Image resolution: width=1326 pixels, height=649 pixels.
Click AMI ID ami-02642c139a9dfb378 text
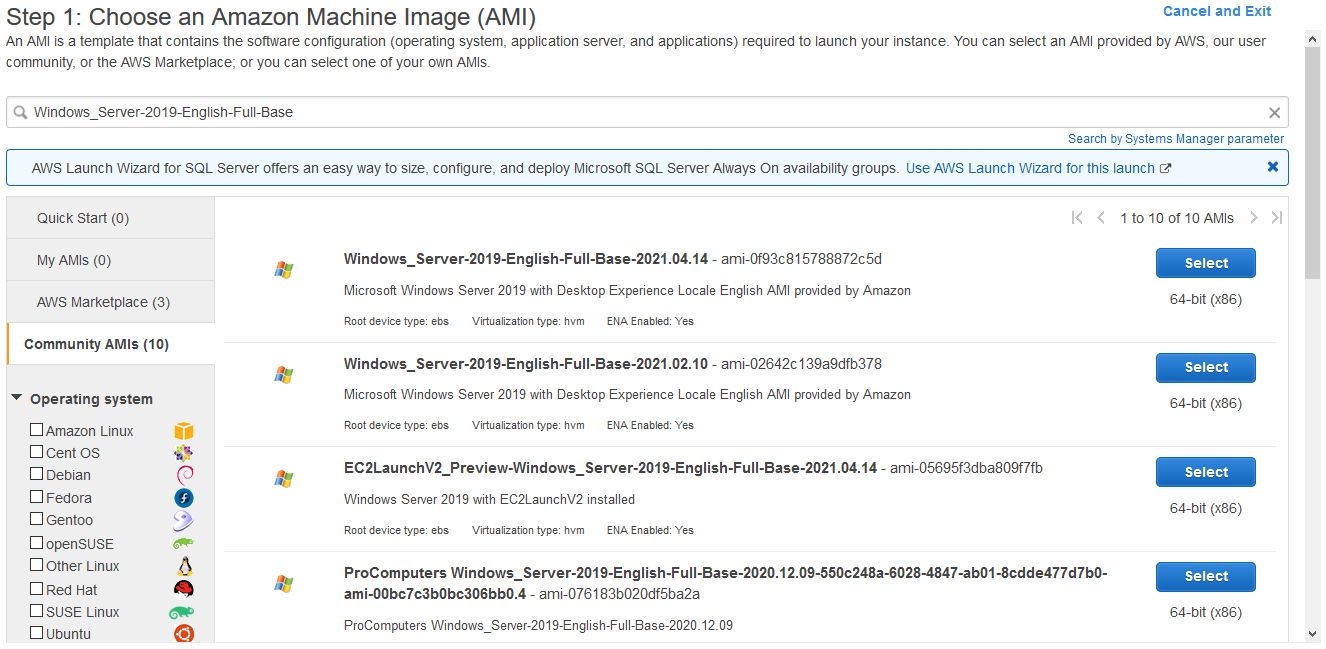802,364
